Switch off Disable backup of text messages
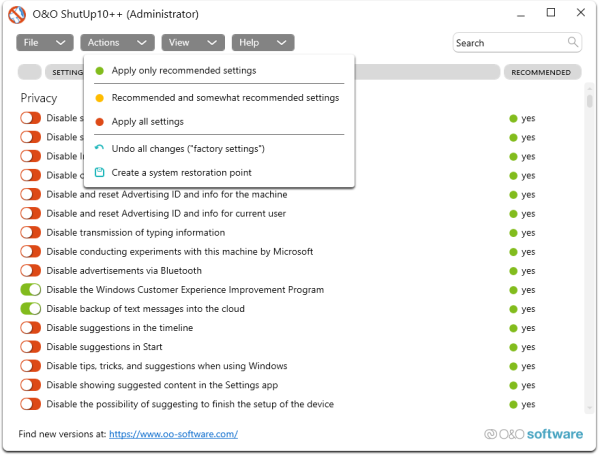 [31, 309]
